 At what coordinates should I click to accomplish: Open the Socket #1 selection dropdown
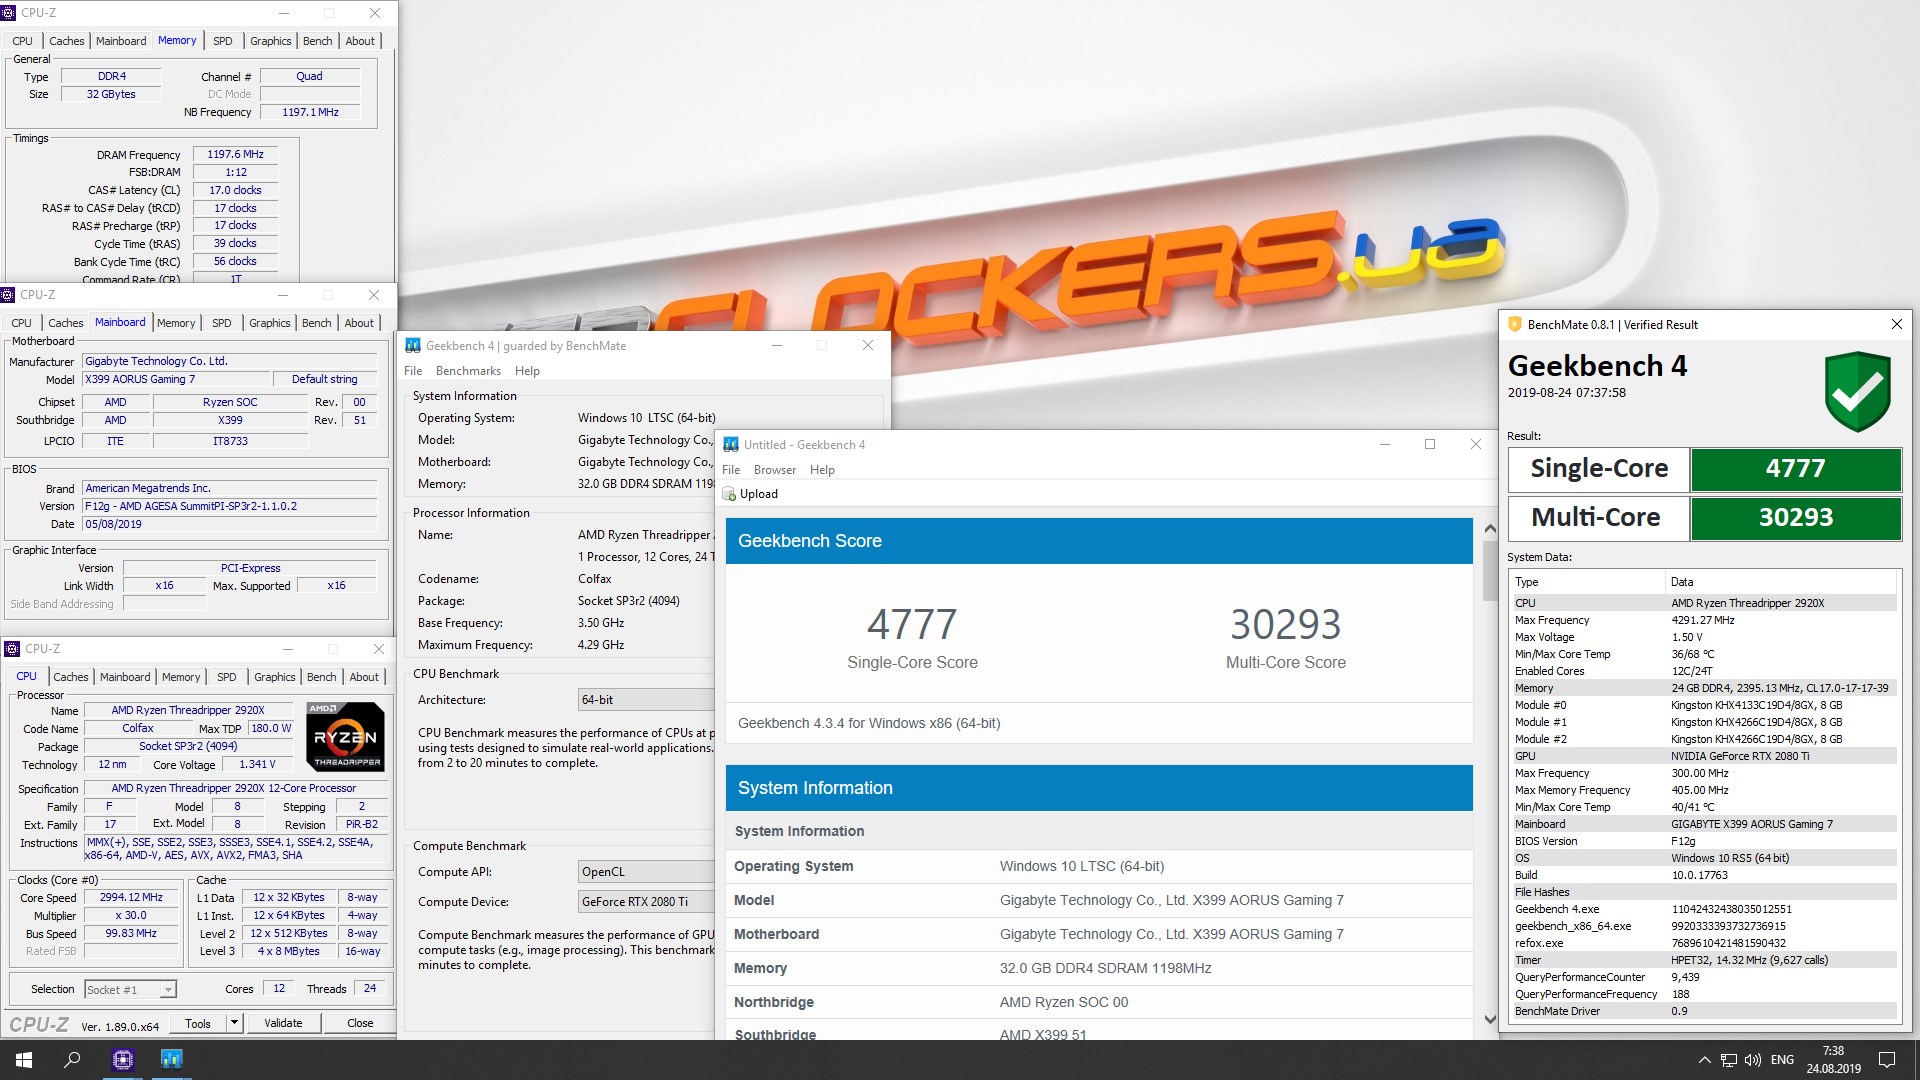point(130,989)
